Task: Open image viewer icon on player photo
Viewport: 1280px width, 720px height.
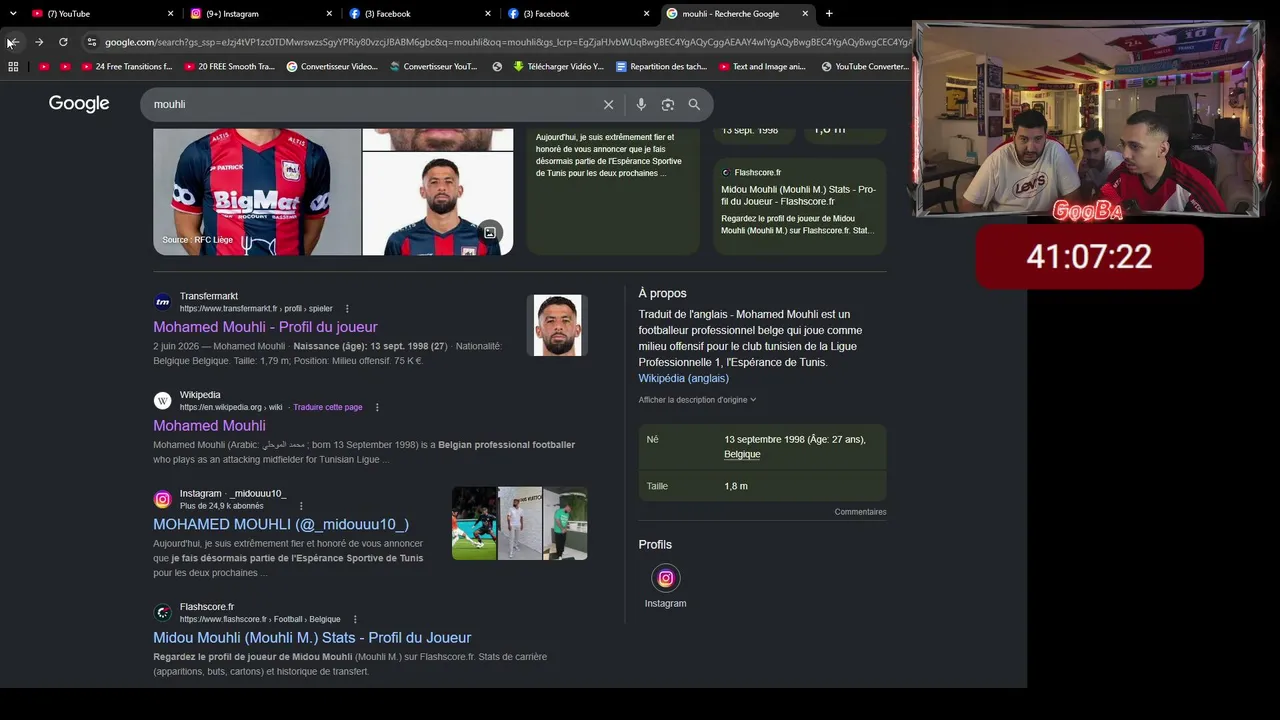Action: 490,233
